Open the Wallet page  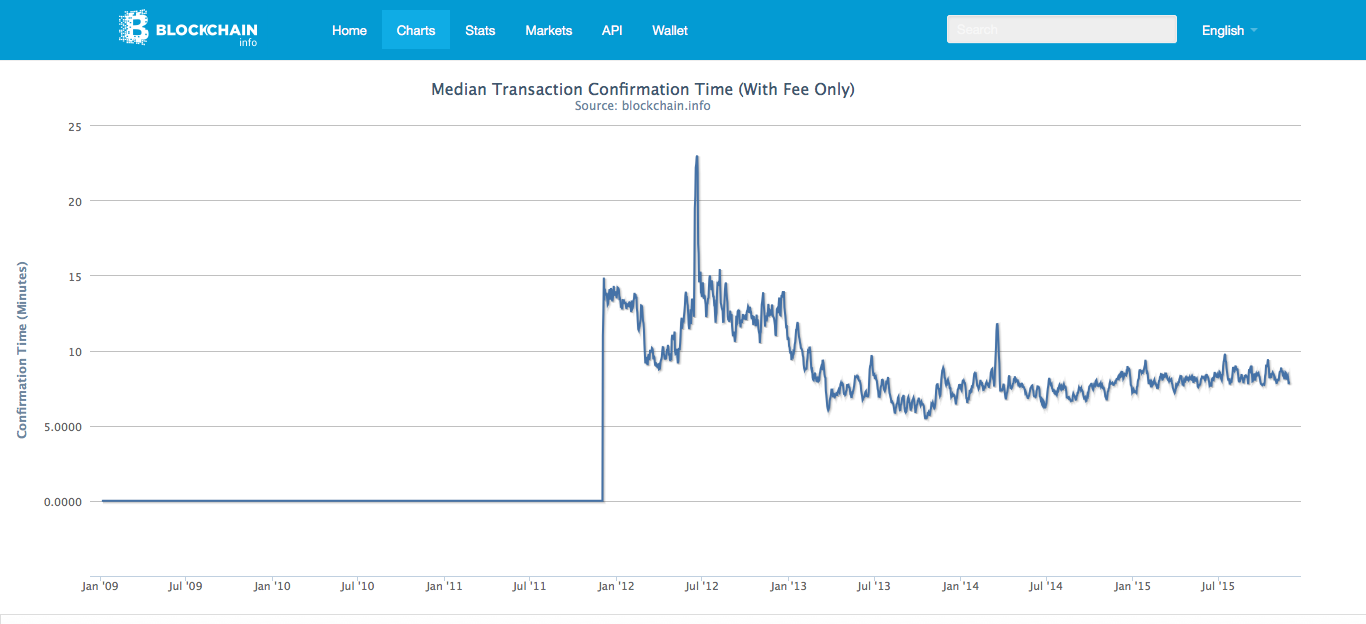tap(670, 30)
